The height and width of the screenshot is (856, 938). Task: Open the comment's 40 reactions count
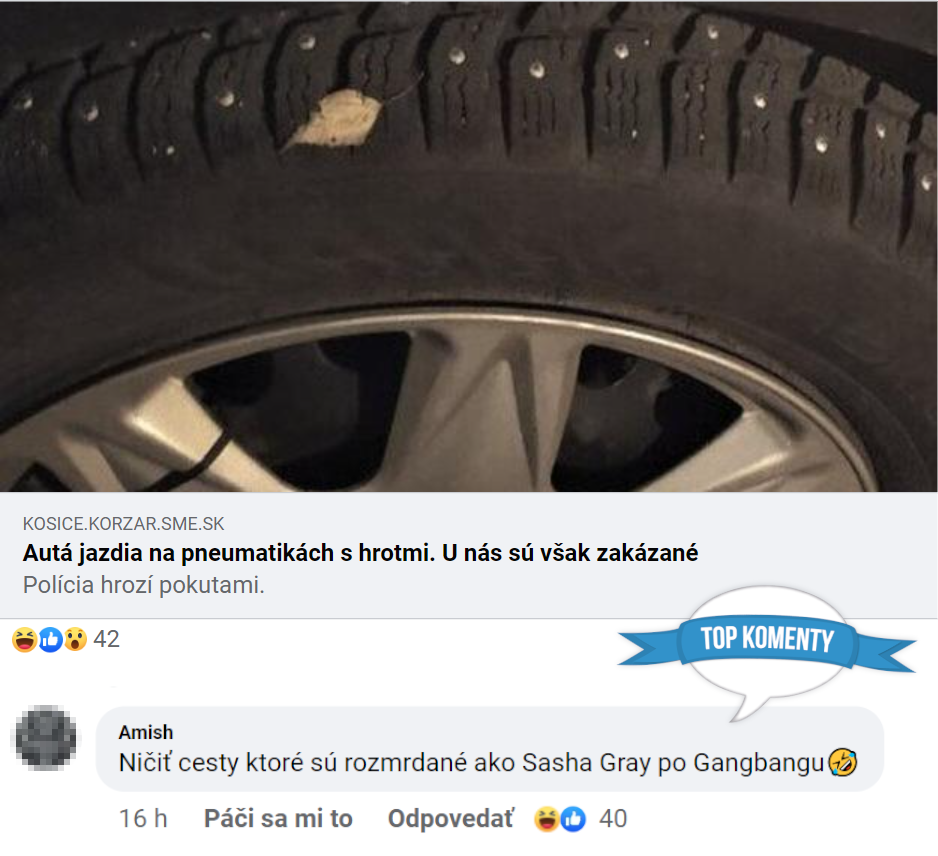[613, 819]
